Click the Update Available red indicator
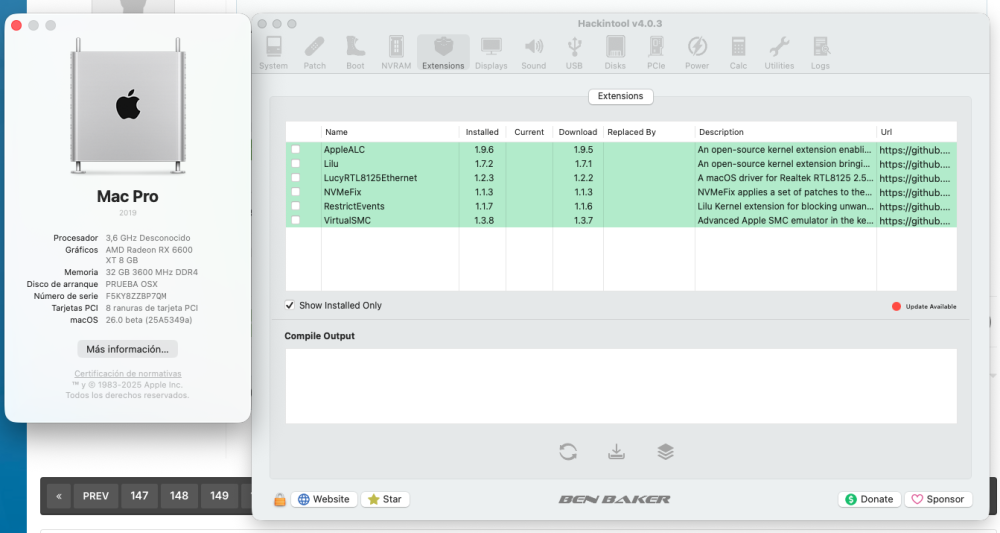Screen dimensions: 1000x533 [896, 307]
